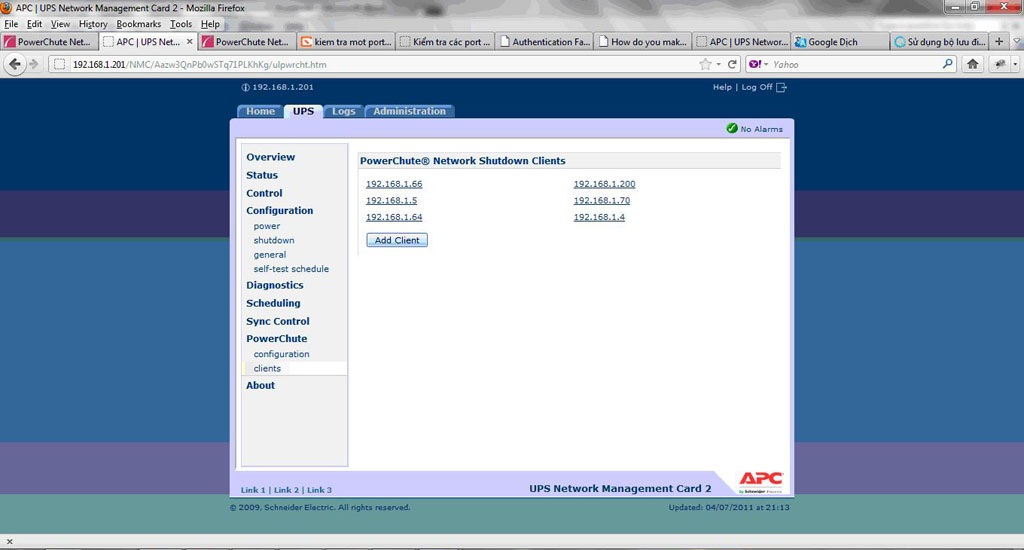
Task: Click the Log Off arrow icon
Action: click(781, 87)
